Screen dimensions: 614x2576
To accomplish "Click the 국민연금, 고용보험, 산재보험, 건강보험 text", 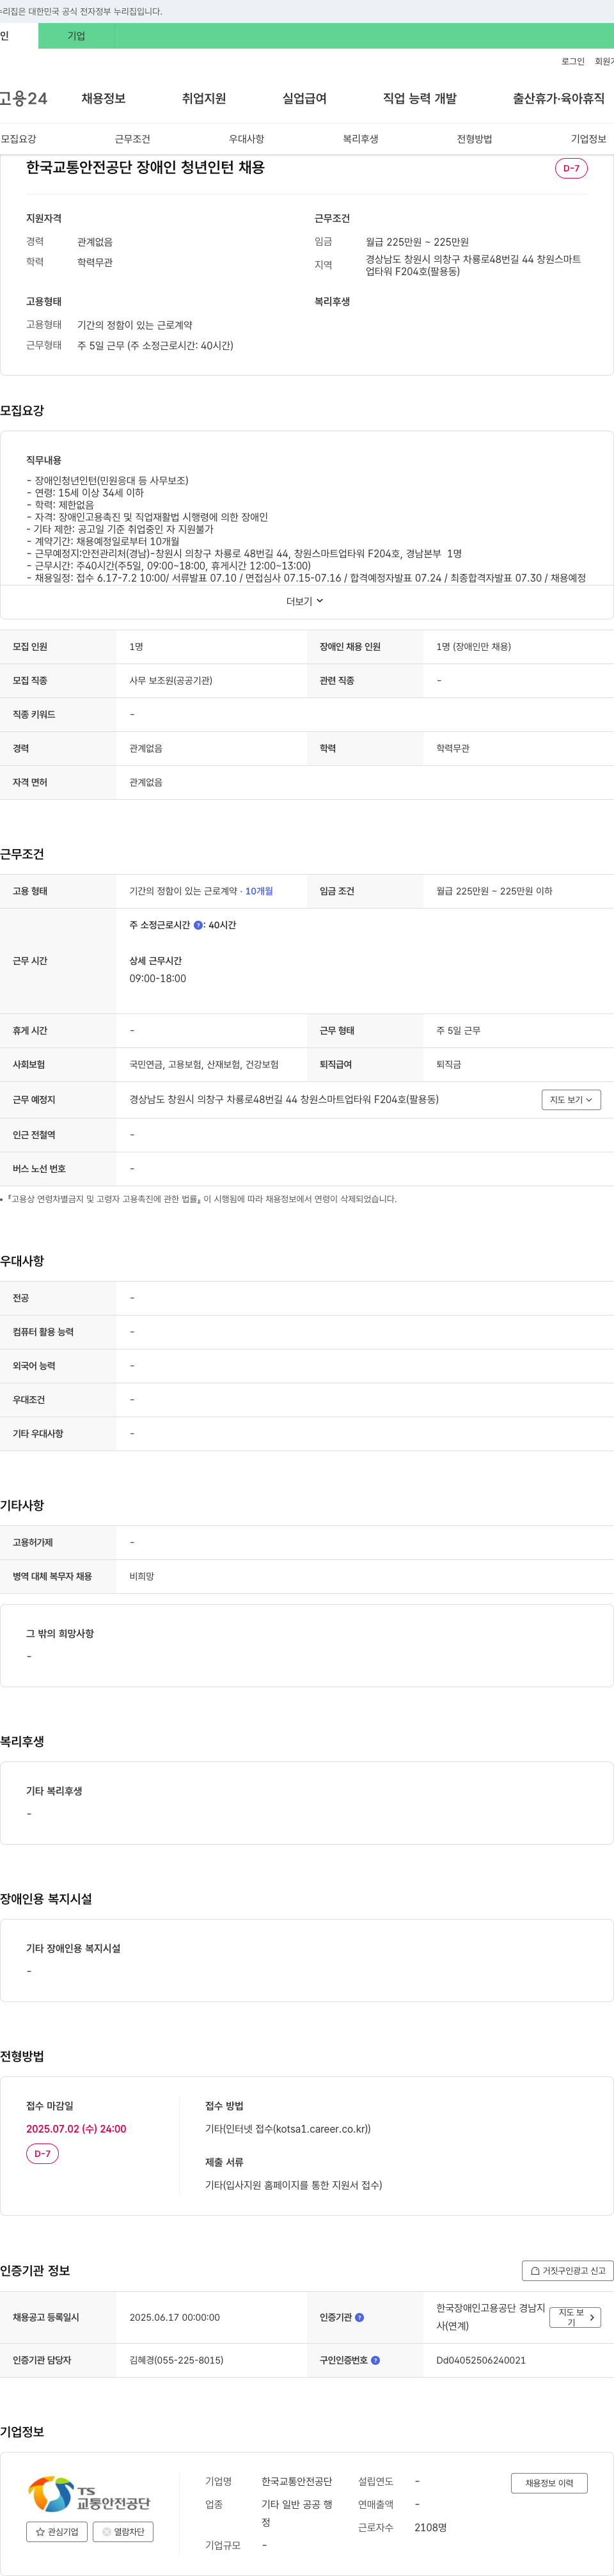I will (x=204, y=1064).
